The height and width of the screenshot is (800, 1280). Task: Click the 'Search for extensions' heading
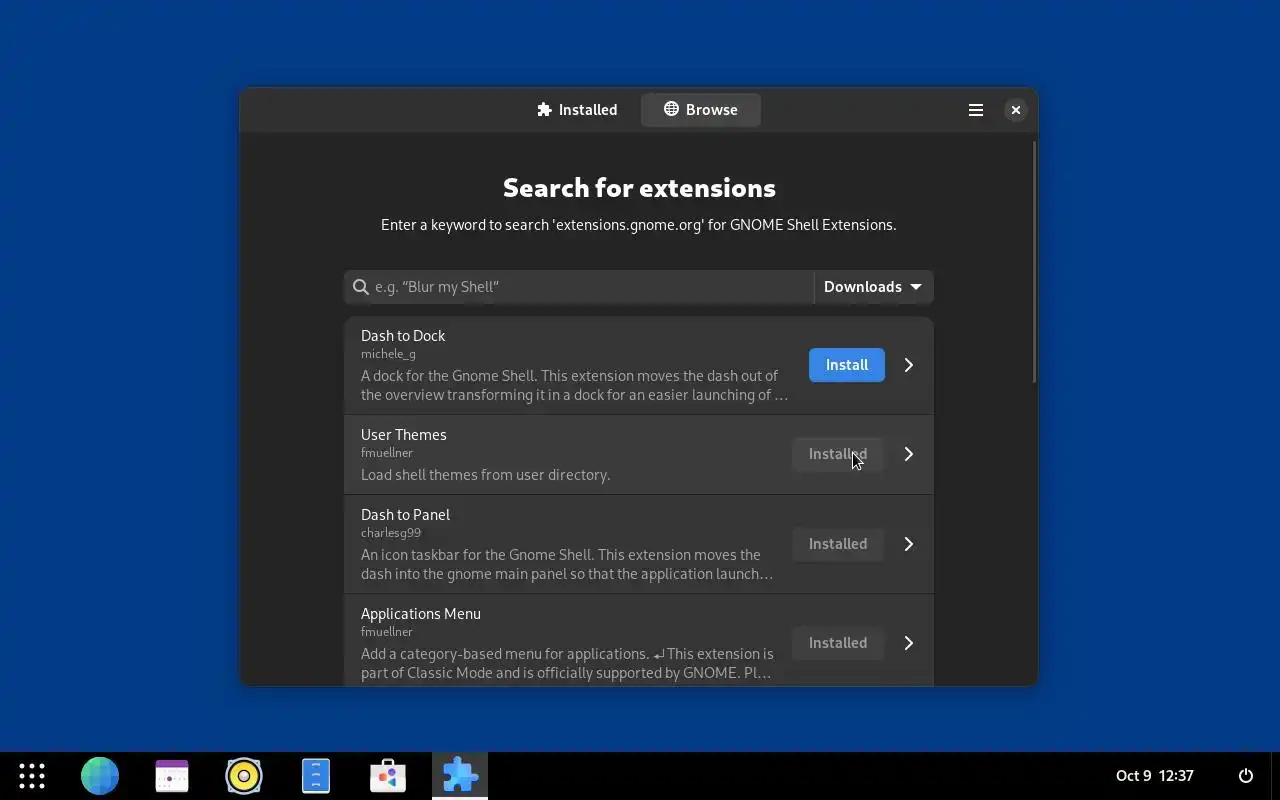tap(639, 188)
